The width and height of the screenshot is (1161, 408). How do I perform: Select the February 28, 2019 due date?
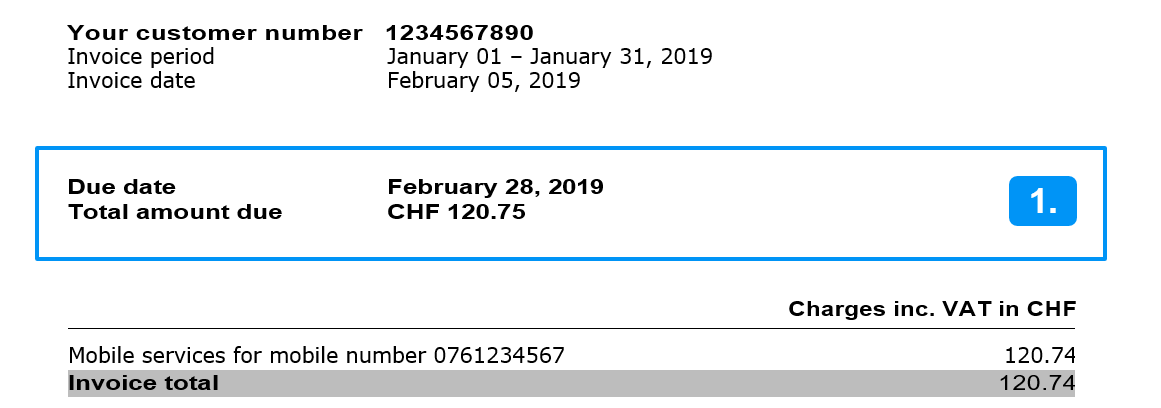click(495, 187)
